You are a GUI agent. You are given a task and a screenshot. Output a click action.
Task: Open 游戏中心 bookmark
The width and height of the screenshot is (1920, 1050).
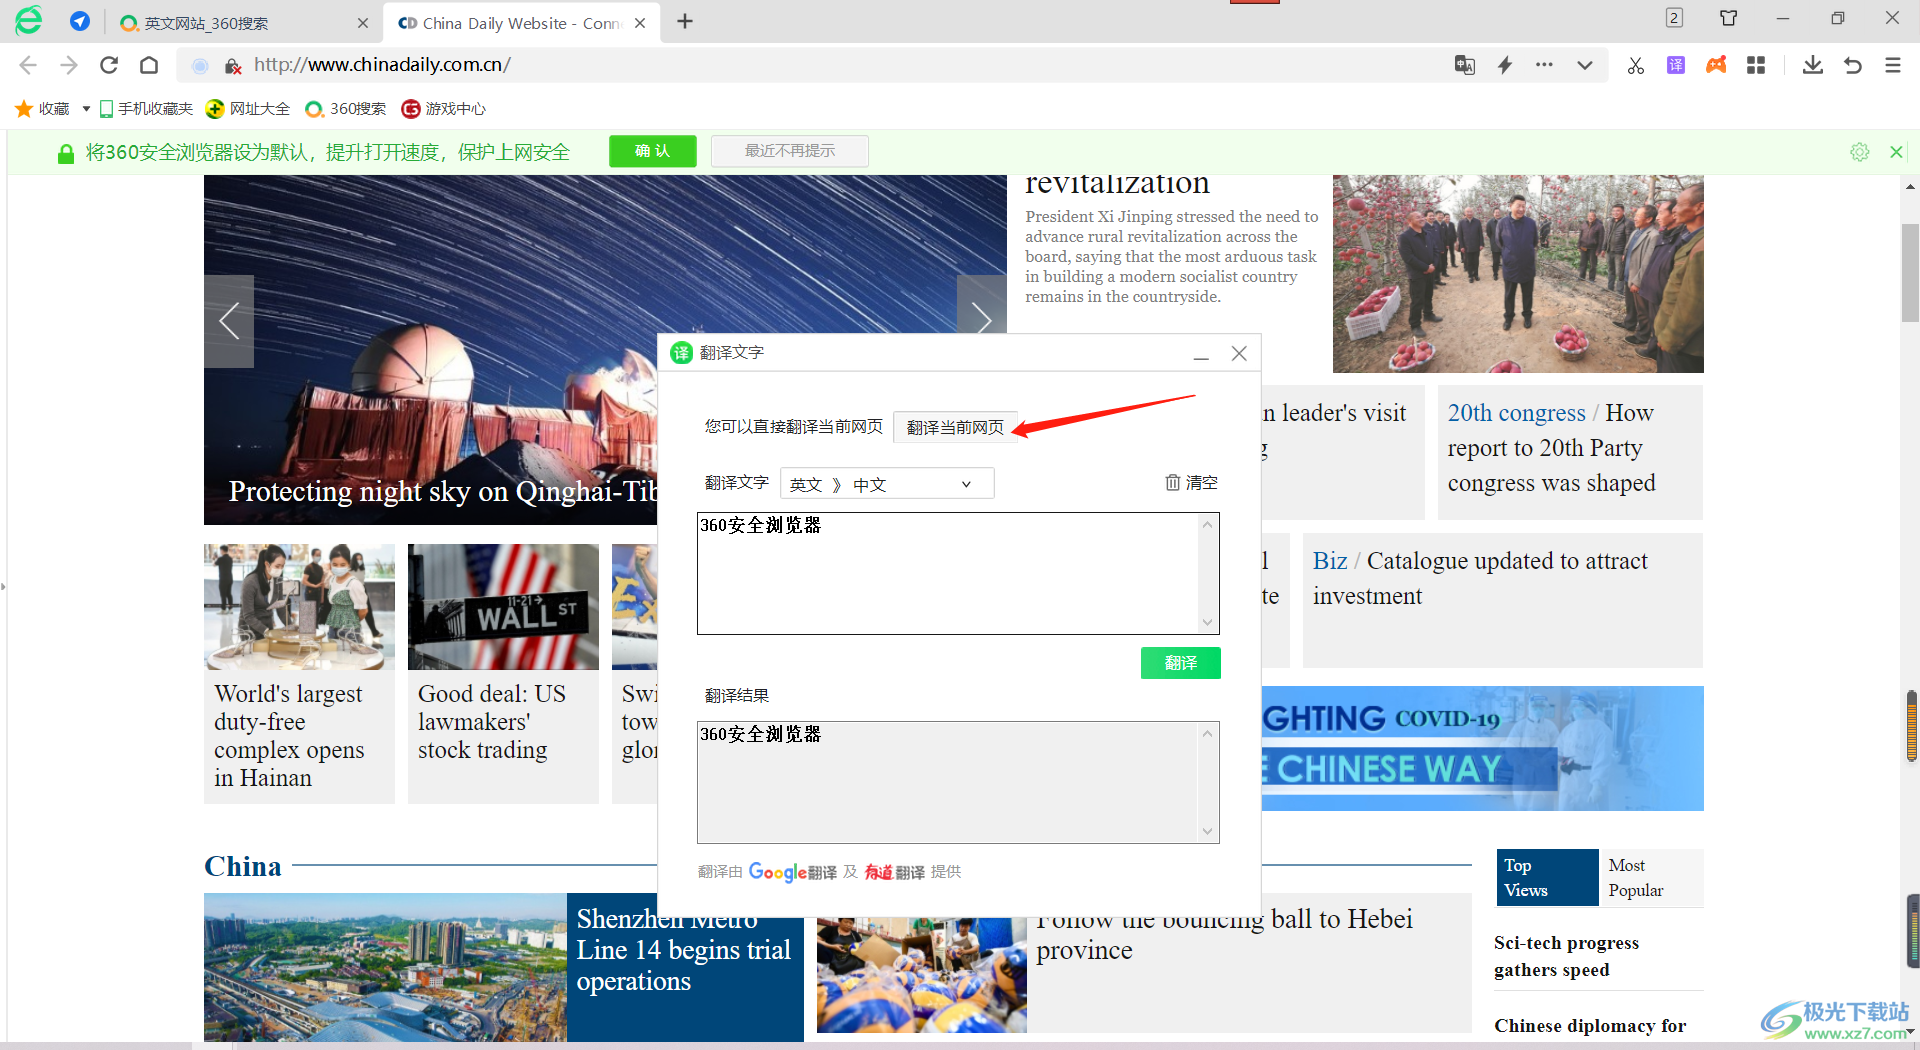(444, 109)
